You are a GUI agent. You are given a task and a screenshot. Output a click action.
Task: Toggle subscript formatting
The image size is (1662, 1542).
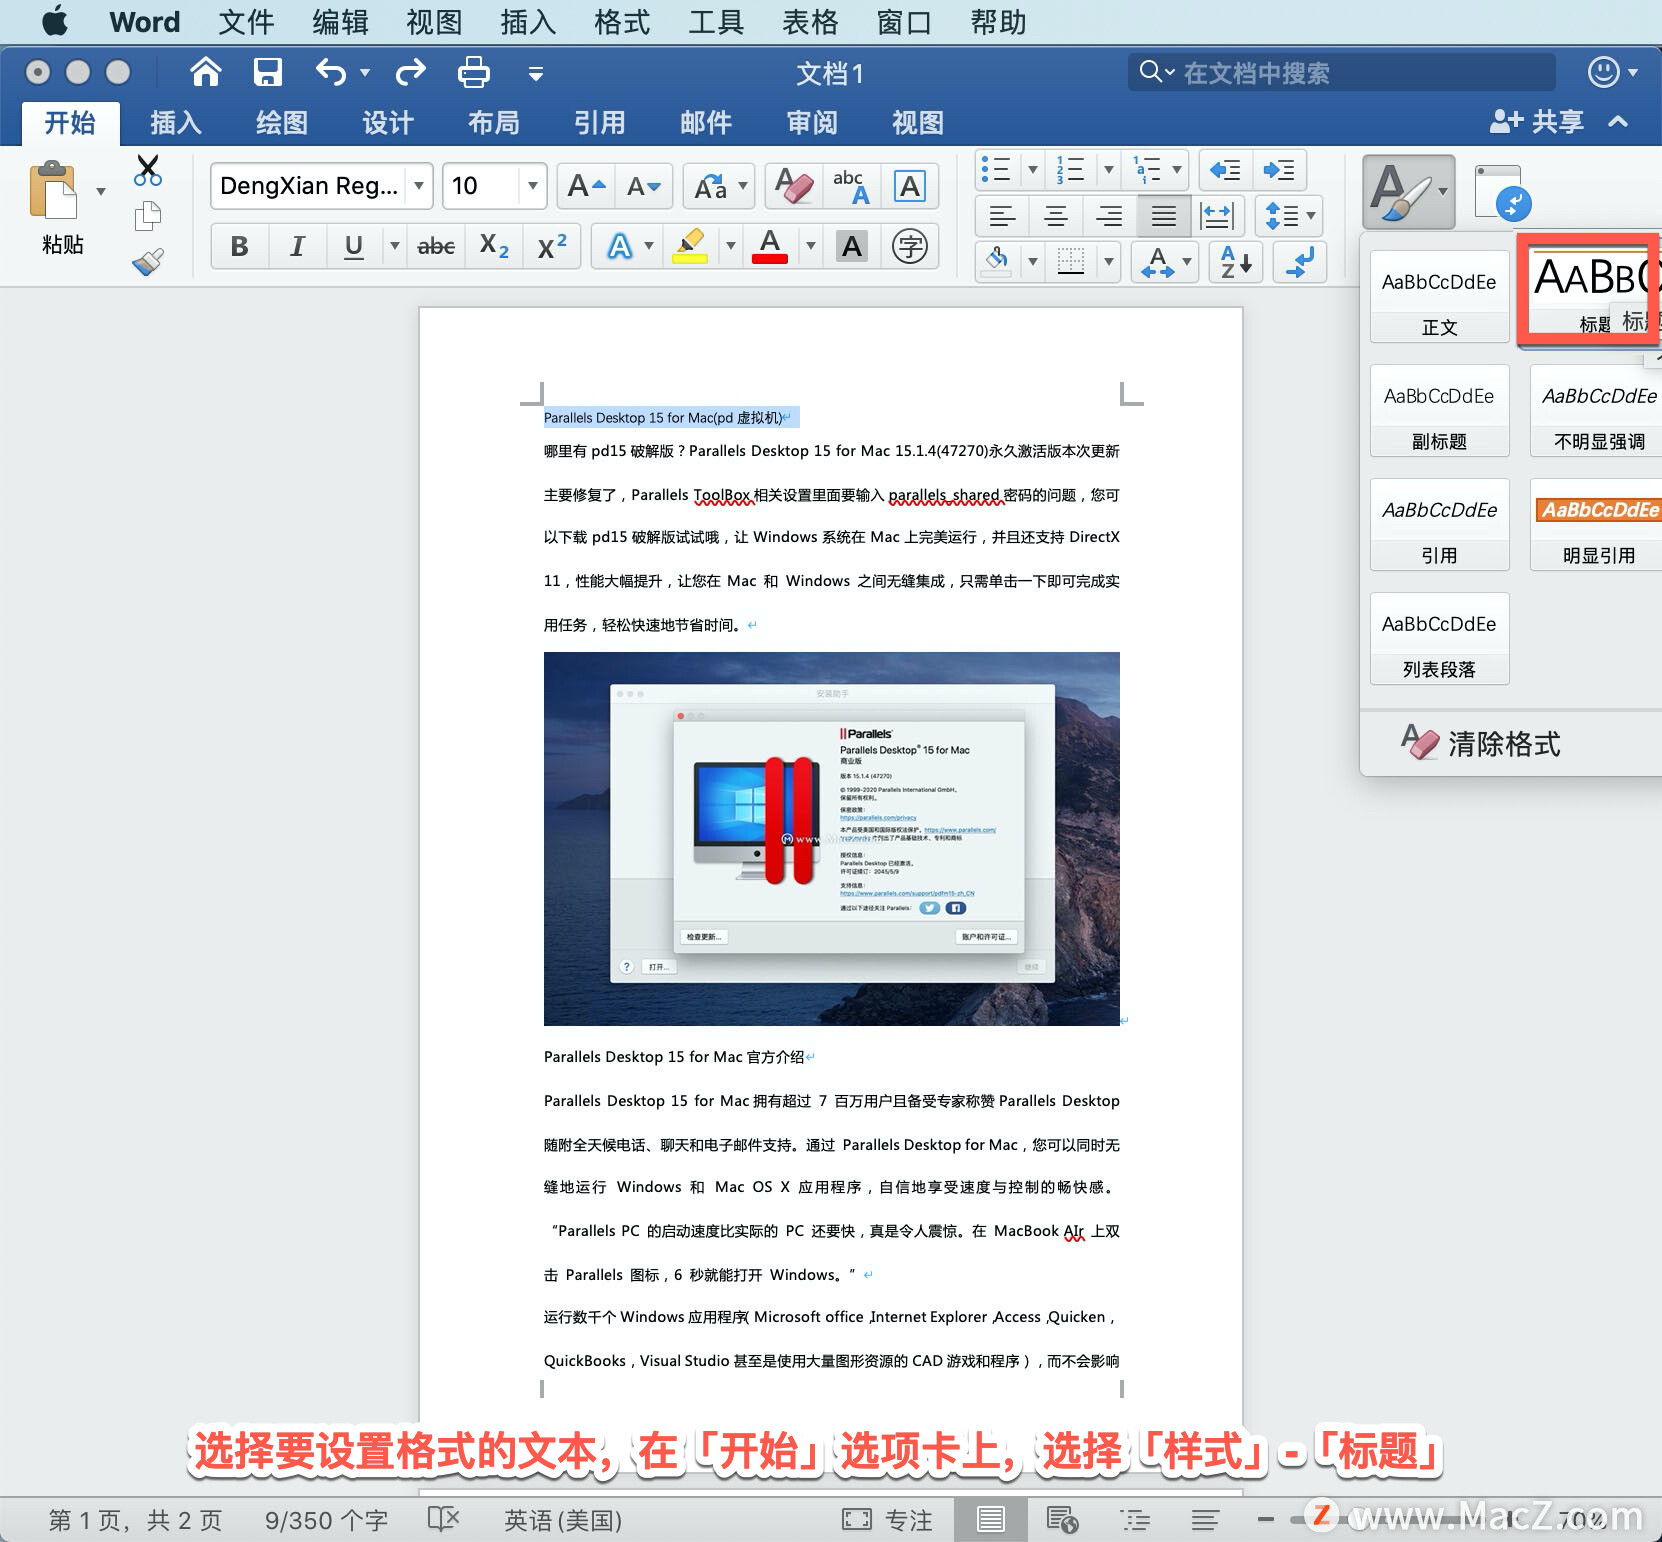494,246
